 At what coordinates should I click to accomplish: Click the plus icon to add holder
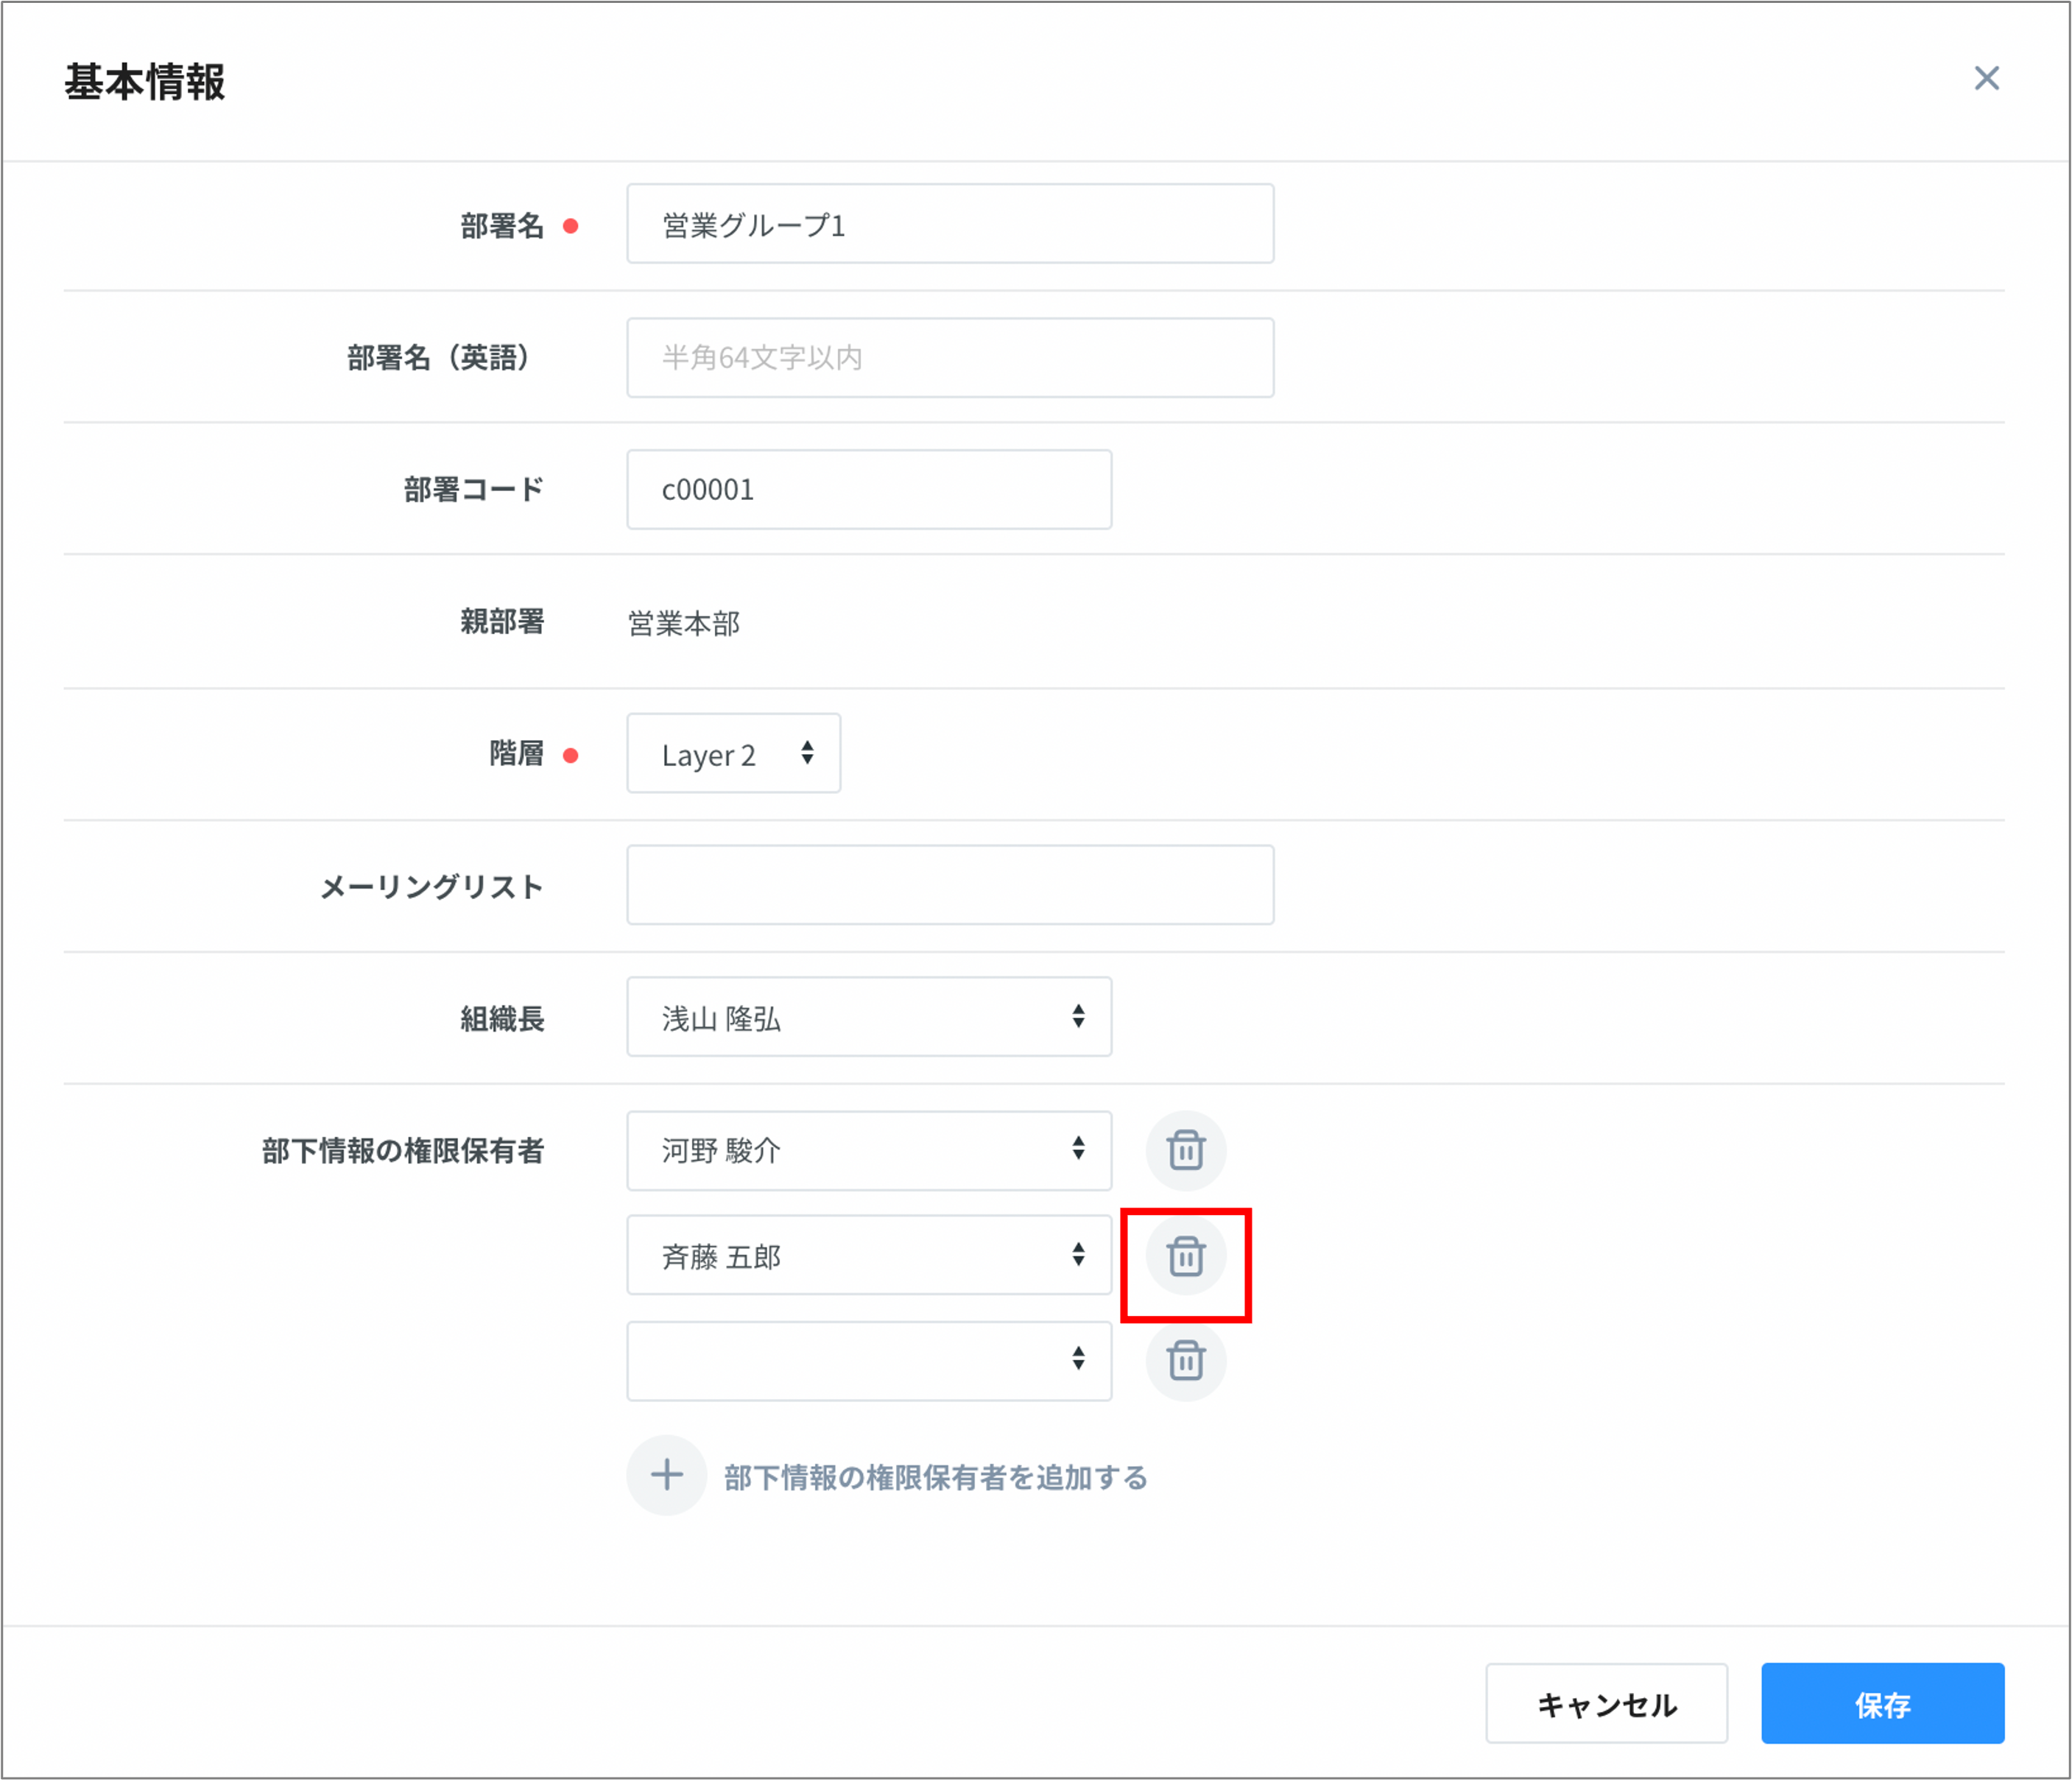tap(666, 1475)
